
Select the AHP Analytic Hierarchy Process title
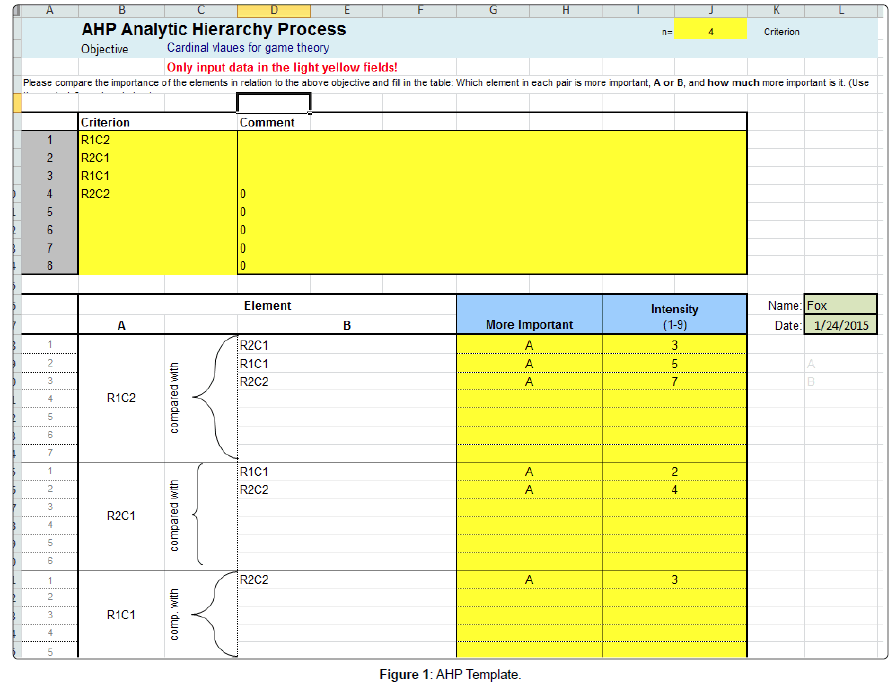click(x=213, y=29)
